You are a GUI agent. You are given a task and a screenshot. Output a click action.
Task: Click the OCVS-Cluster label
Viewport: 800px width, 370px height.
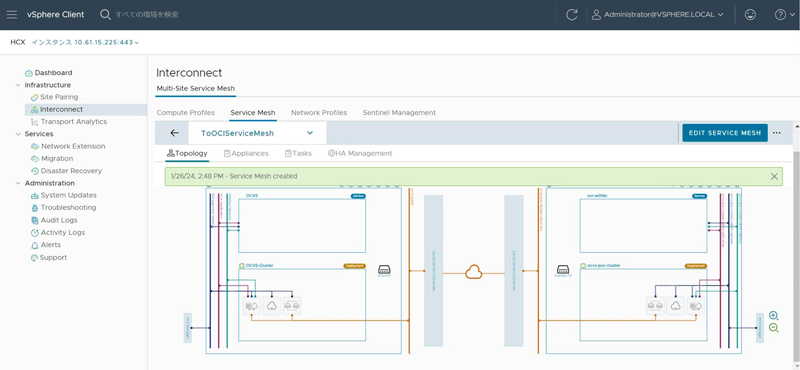click(x=260, y=265)
